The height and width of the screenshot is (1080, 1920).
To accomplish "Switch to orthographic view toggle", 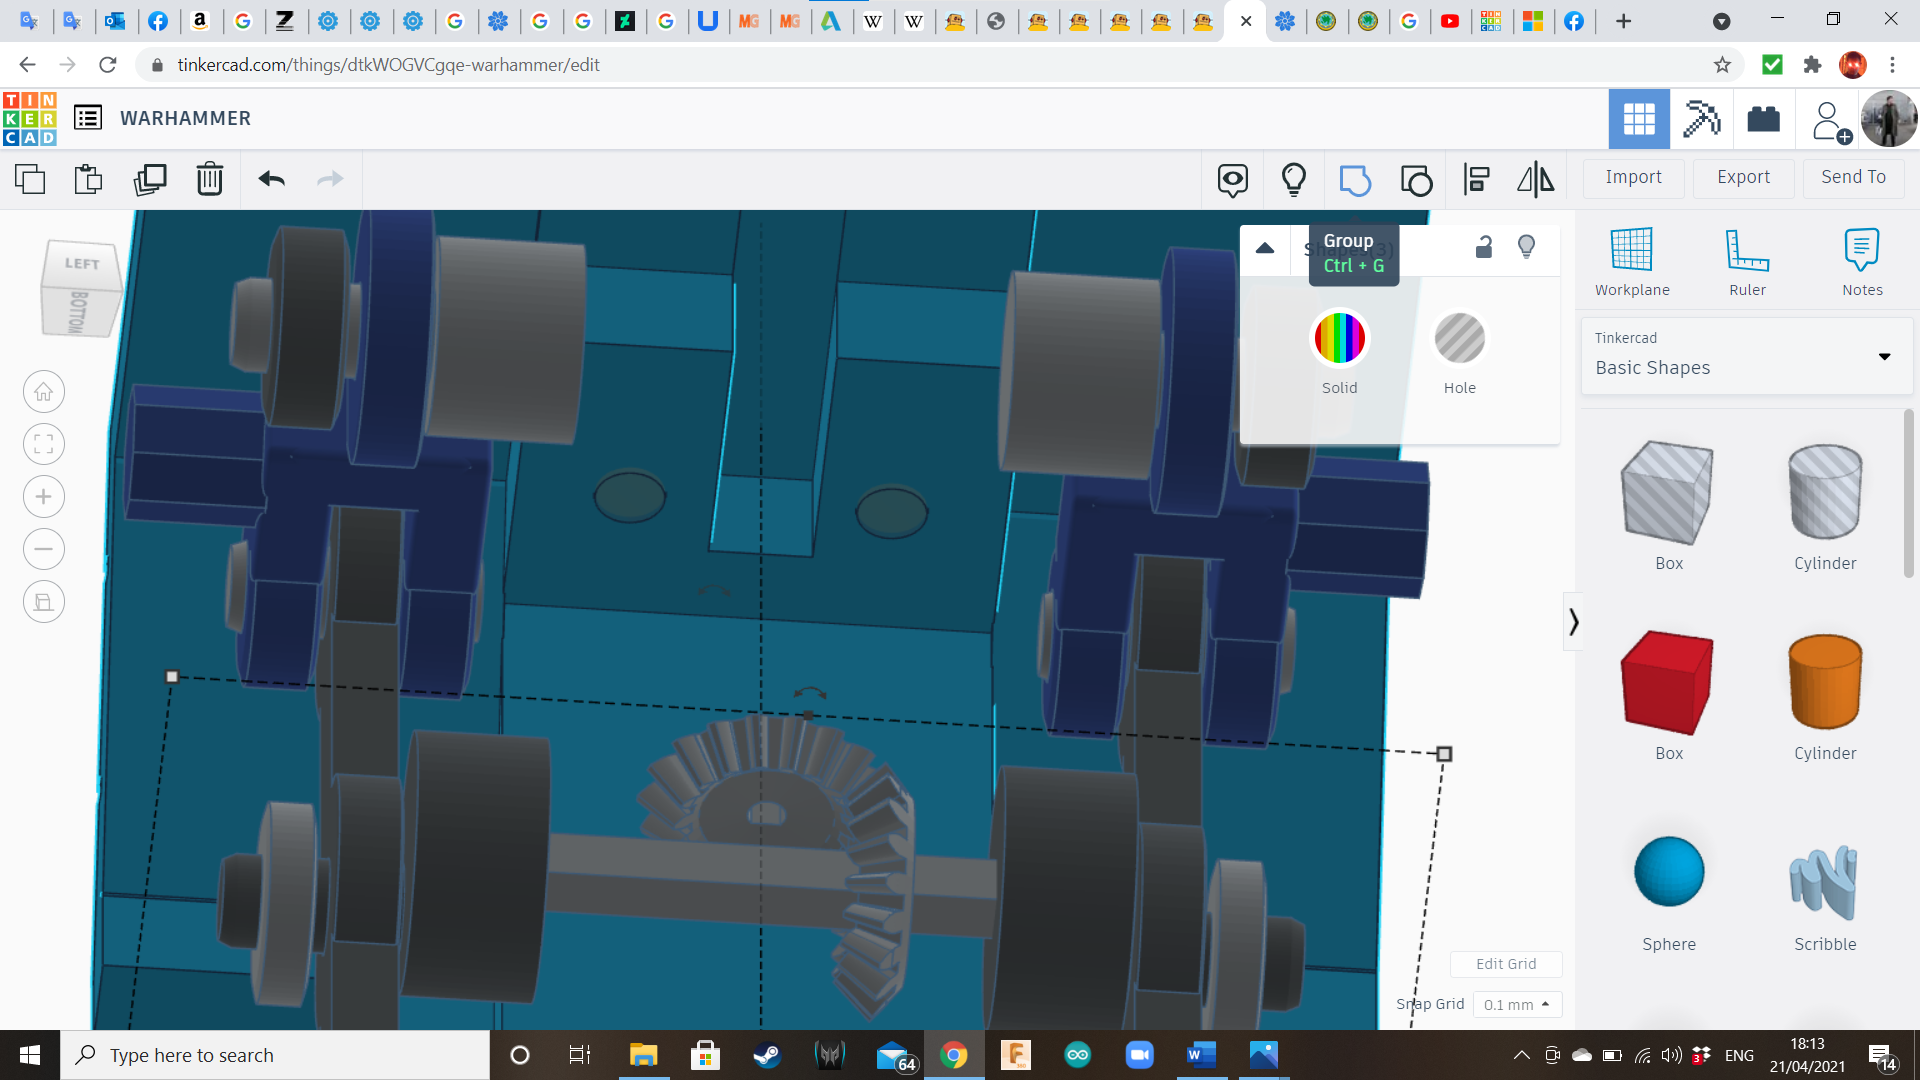I will 44,602.
